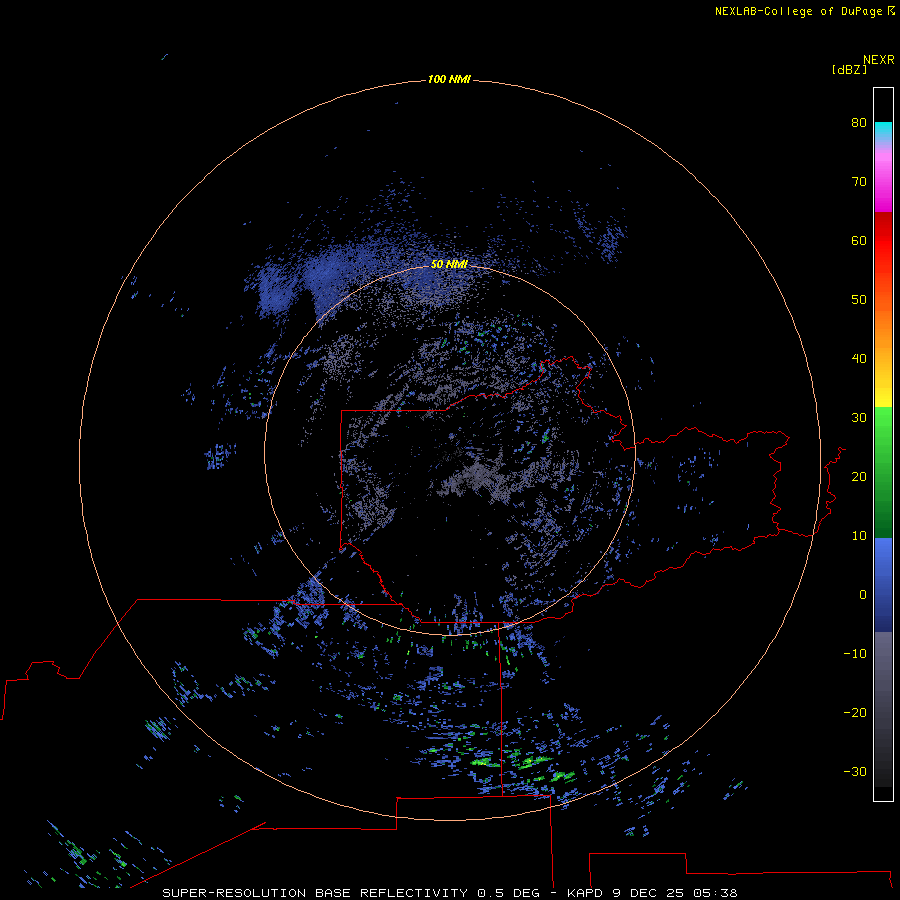Select the 0 value on the dBZ scale
This screenshot has height=900, width=900.
(x=863, y=595)
